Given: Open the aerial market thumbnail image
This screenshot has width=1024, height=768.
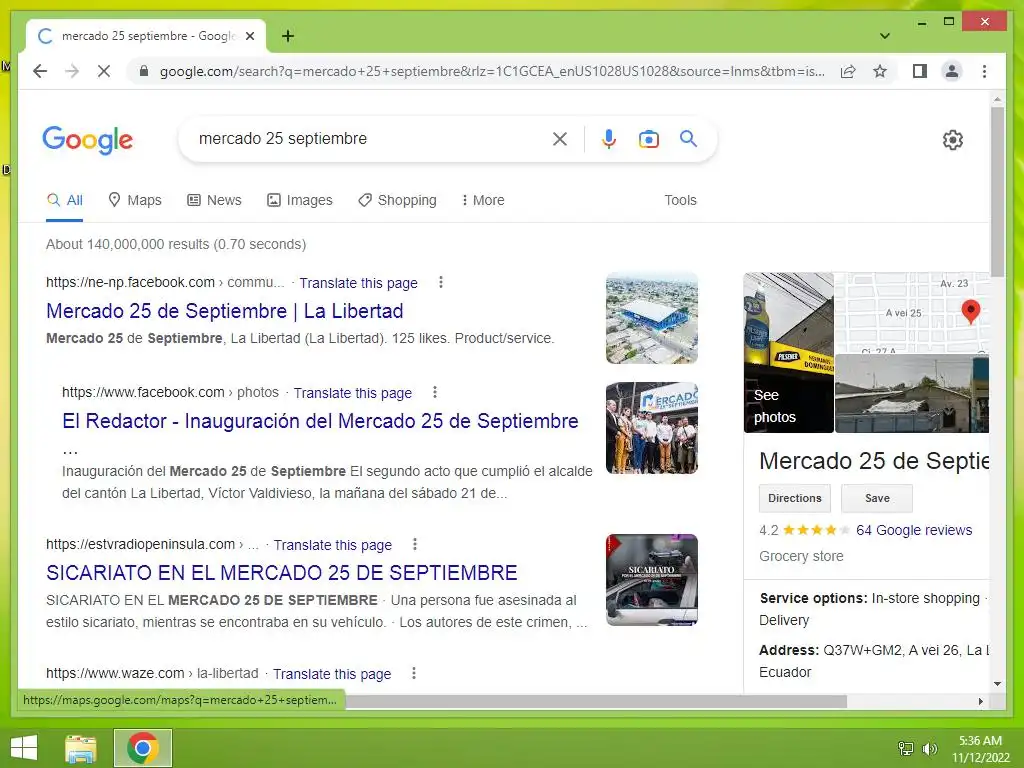Looking at the screenshot, I should pyautogui.click(x=652, y=318).
